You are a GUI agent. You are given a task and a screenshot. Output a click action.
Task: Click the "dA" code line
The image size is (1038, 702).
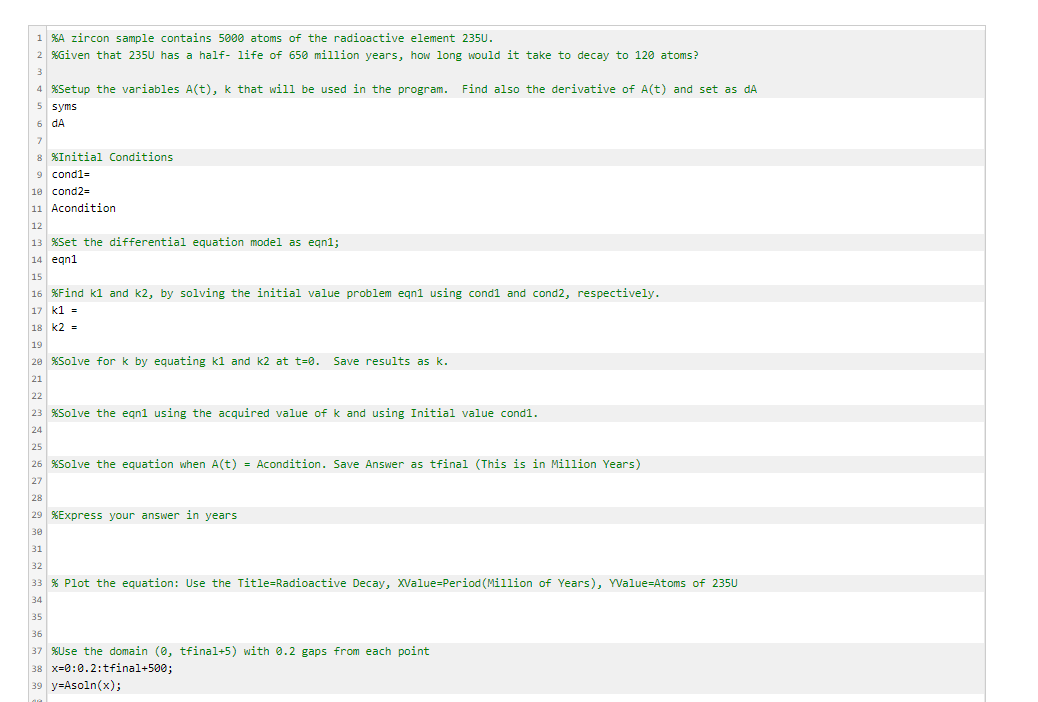[x=58, y=124]
